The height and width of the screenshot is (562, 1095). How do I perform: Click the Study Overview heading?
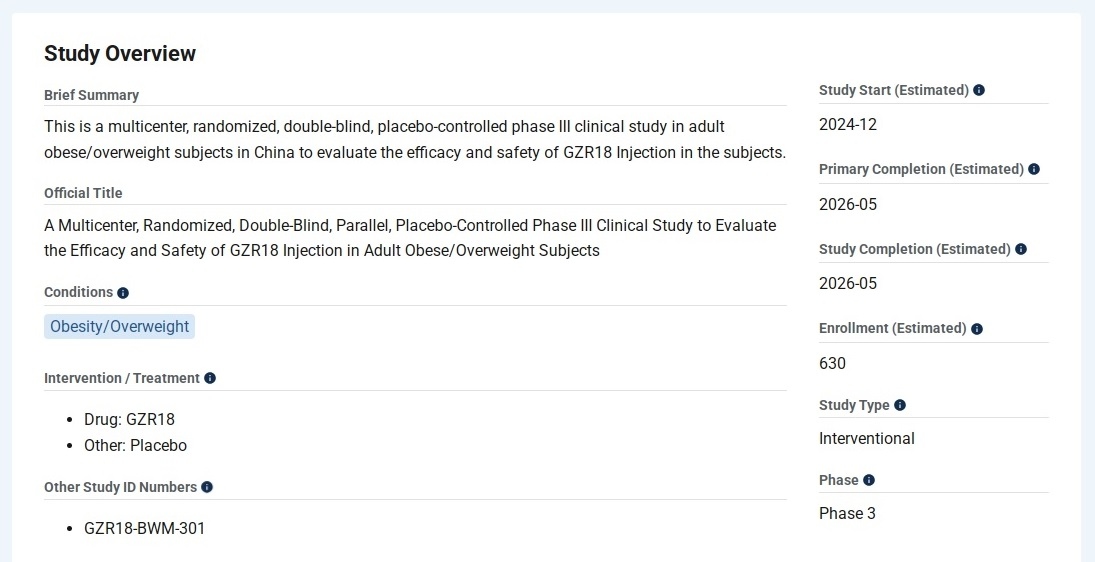click(120, 54)
